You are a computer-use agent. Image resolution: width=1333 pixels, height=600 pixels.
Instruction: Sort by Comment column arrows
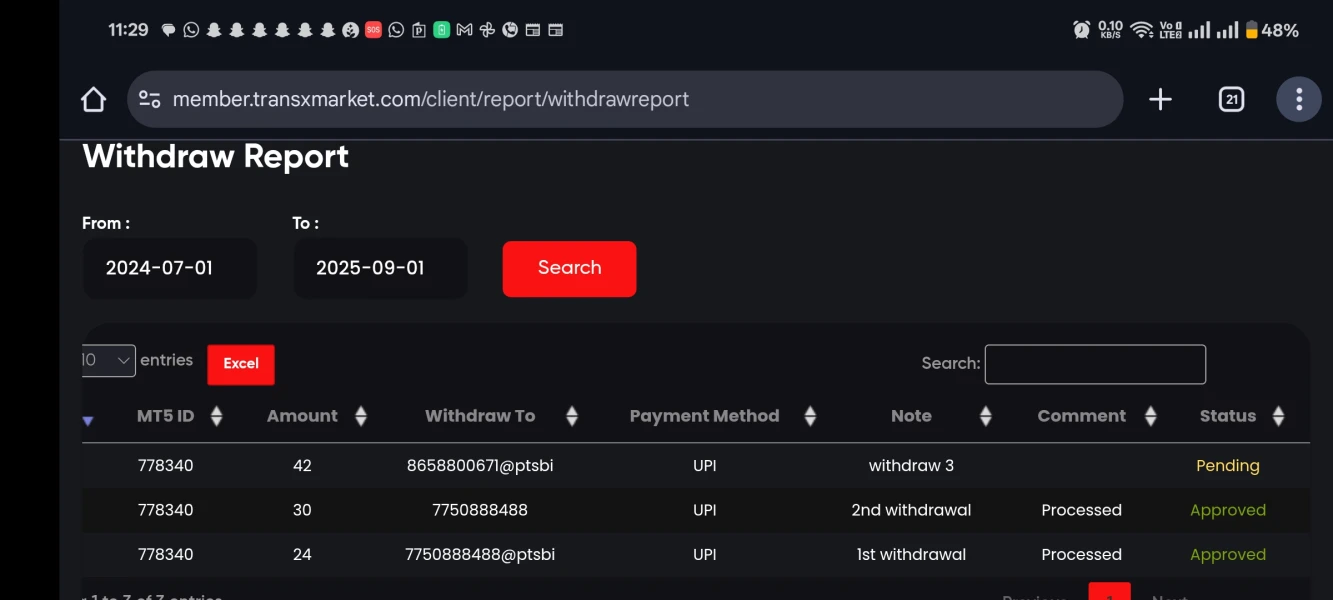pyautogui.click(x=1150, y=416)
